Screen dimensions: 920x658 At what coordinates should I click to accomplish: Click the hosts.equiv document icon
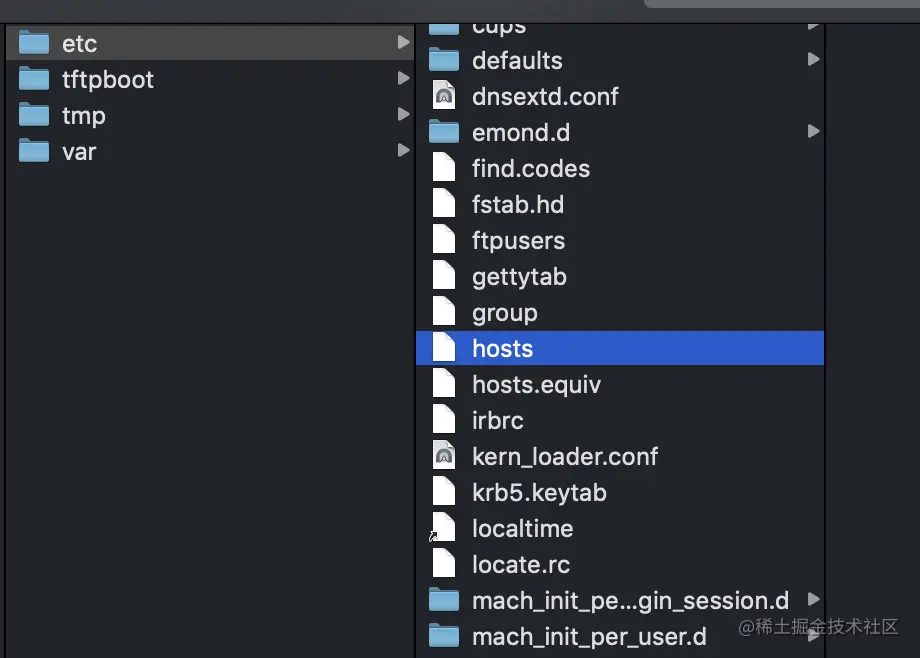pos(444,383)
